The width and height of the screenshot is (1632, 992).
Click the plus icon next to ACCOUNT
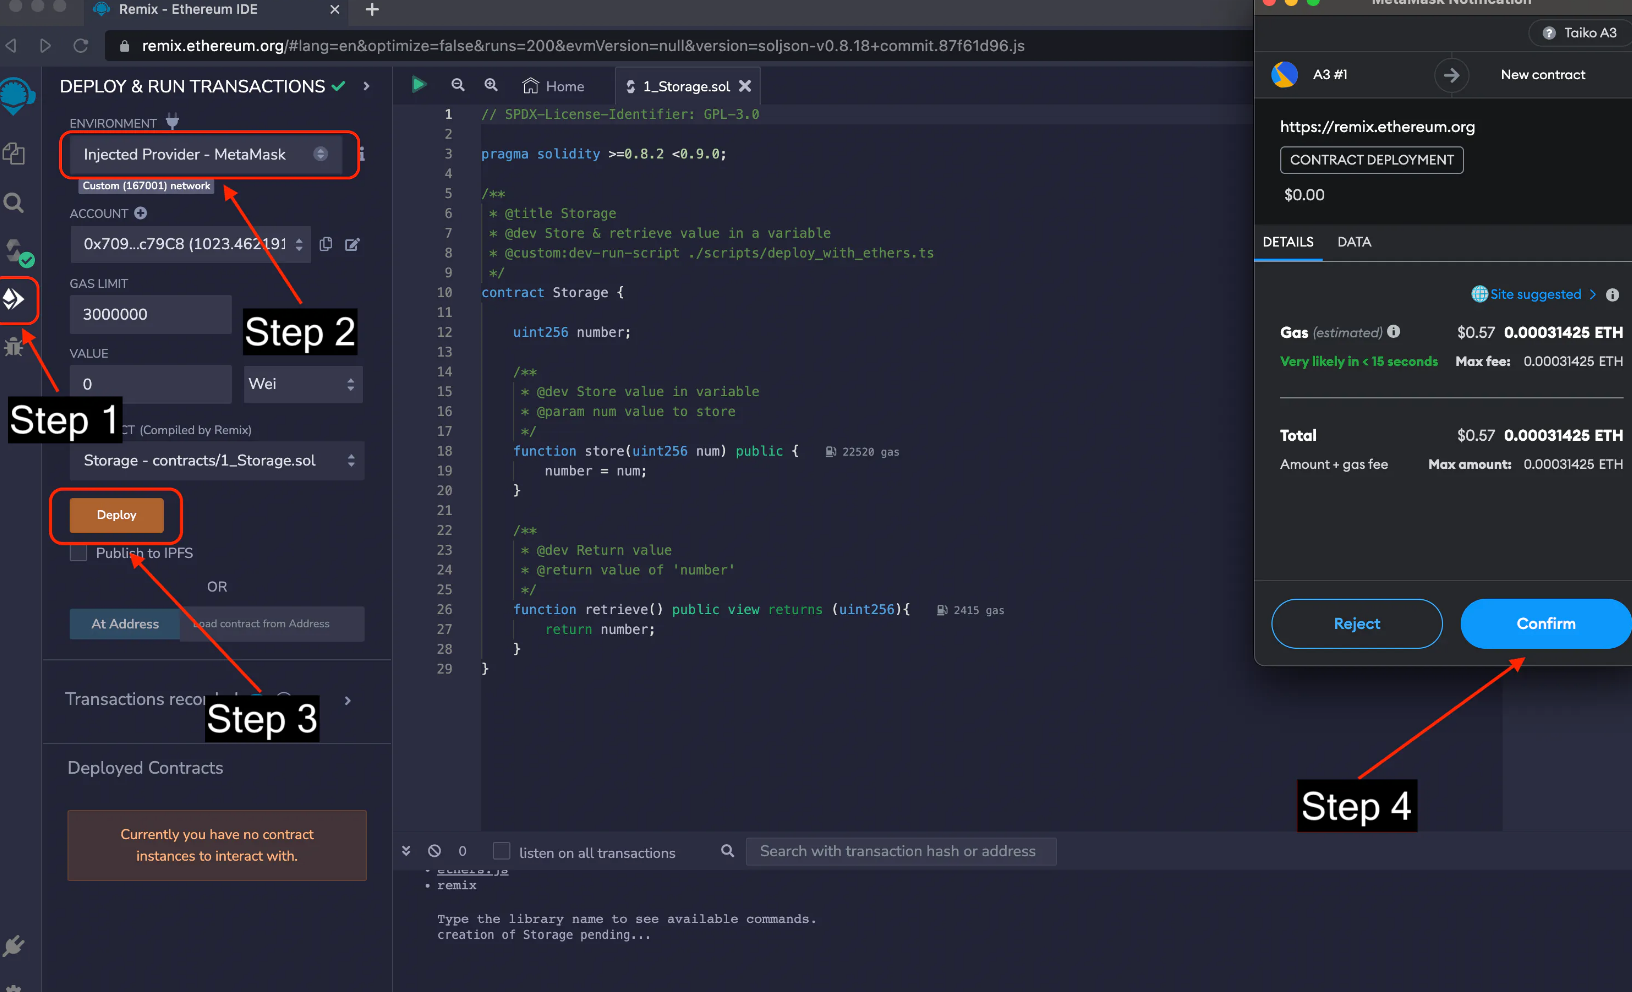point(141,213)
